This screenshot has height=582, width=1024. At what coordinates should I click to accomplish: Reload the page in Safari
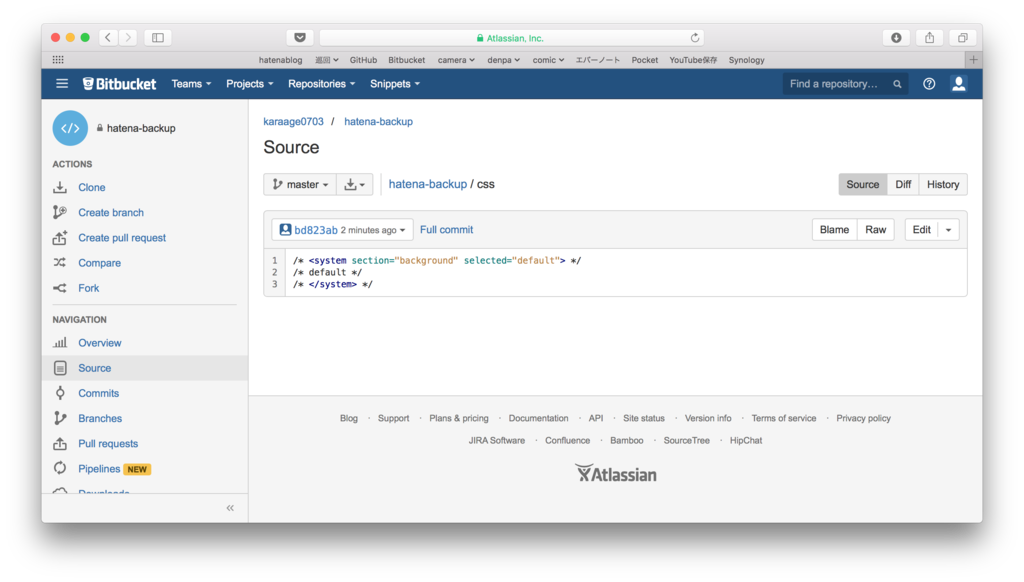click(695, 38)
